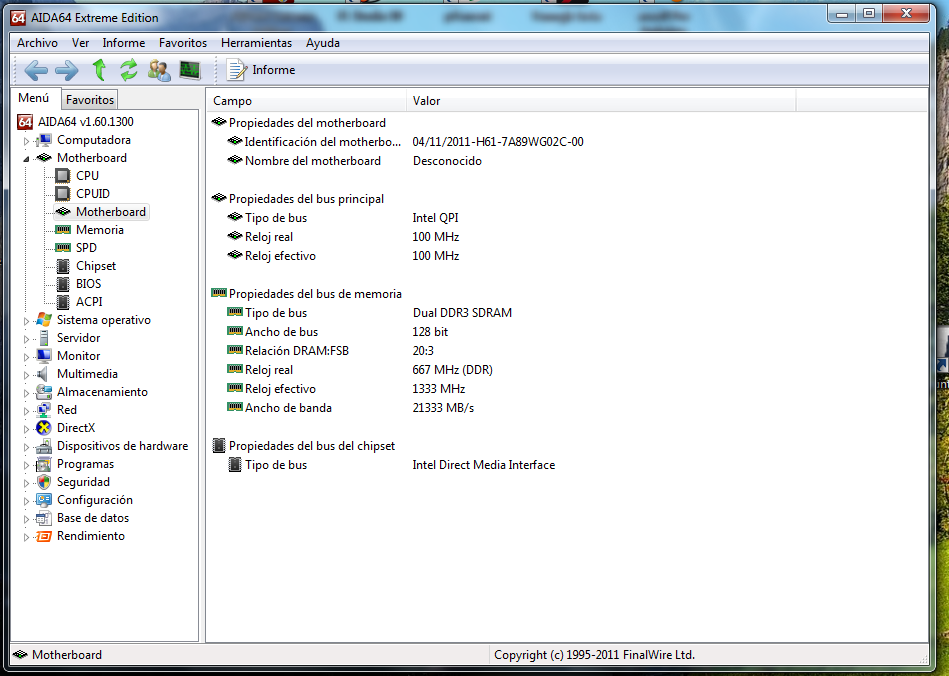949x676 pixels.
Task: Click the 1333 MHz value
Action: pos(439,389)
